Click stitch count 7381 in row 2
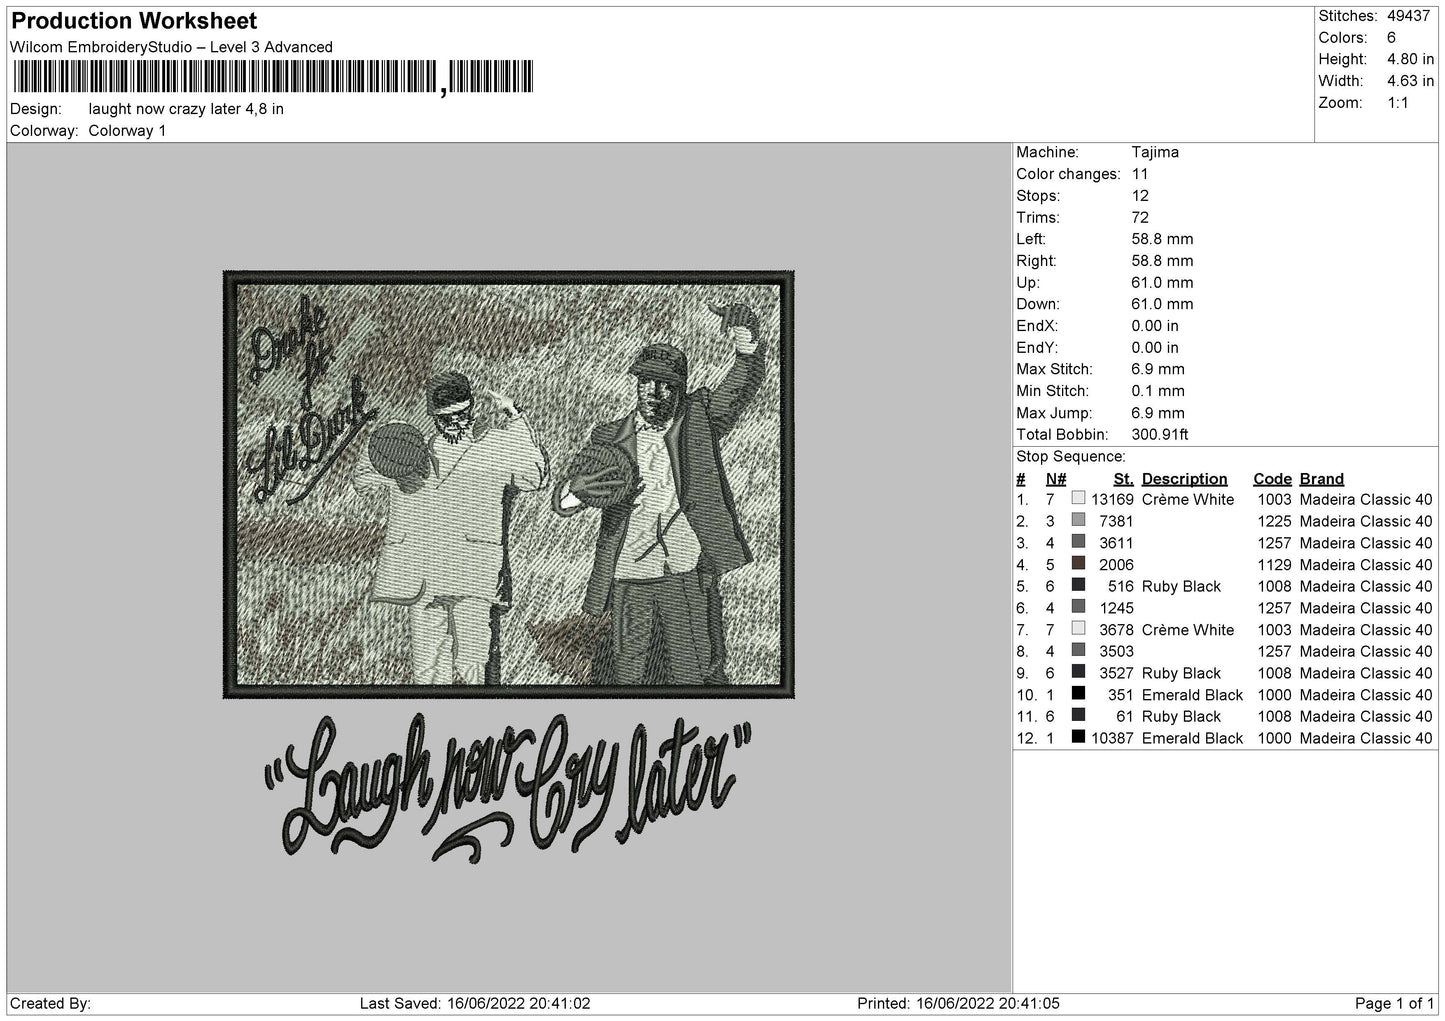 [1116, 521]
